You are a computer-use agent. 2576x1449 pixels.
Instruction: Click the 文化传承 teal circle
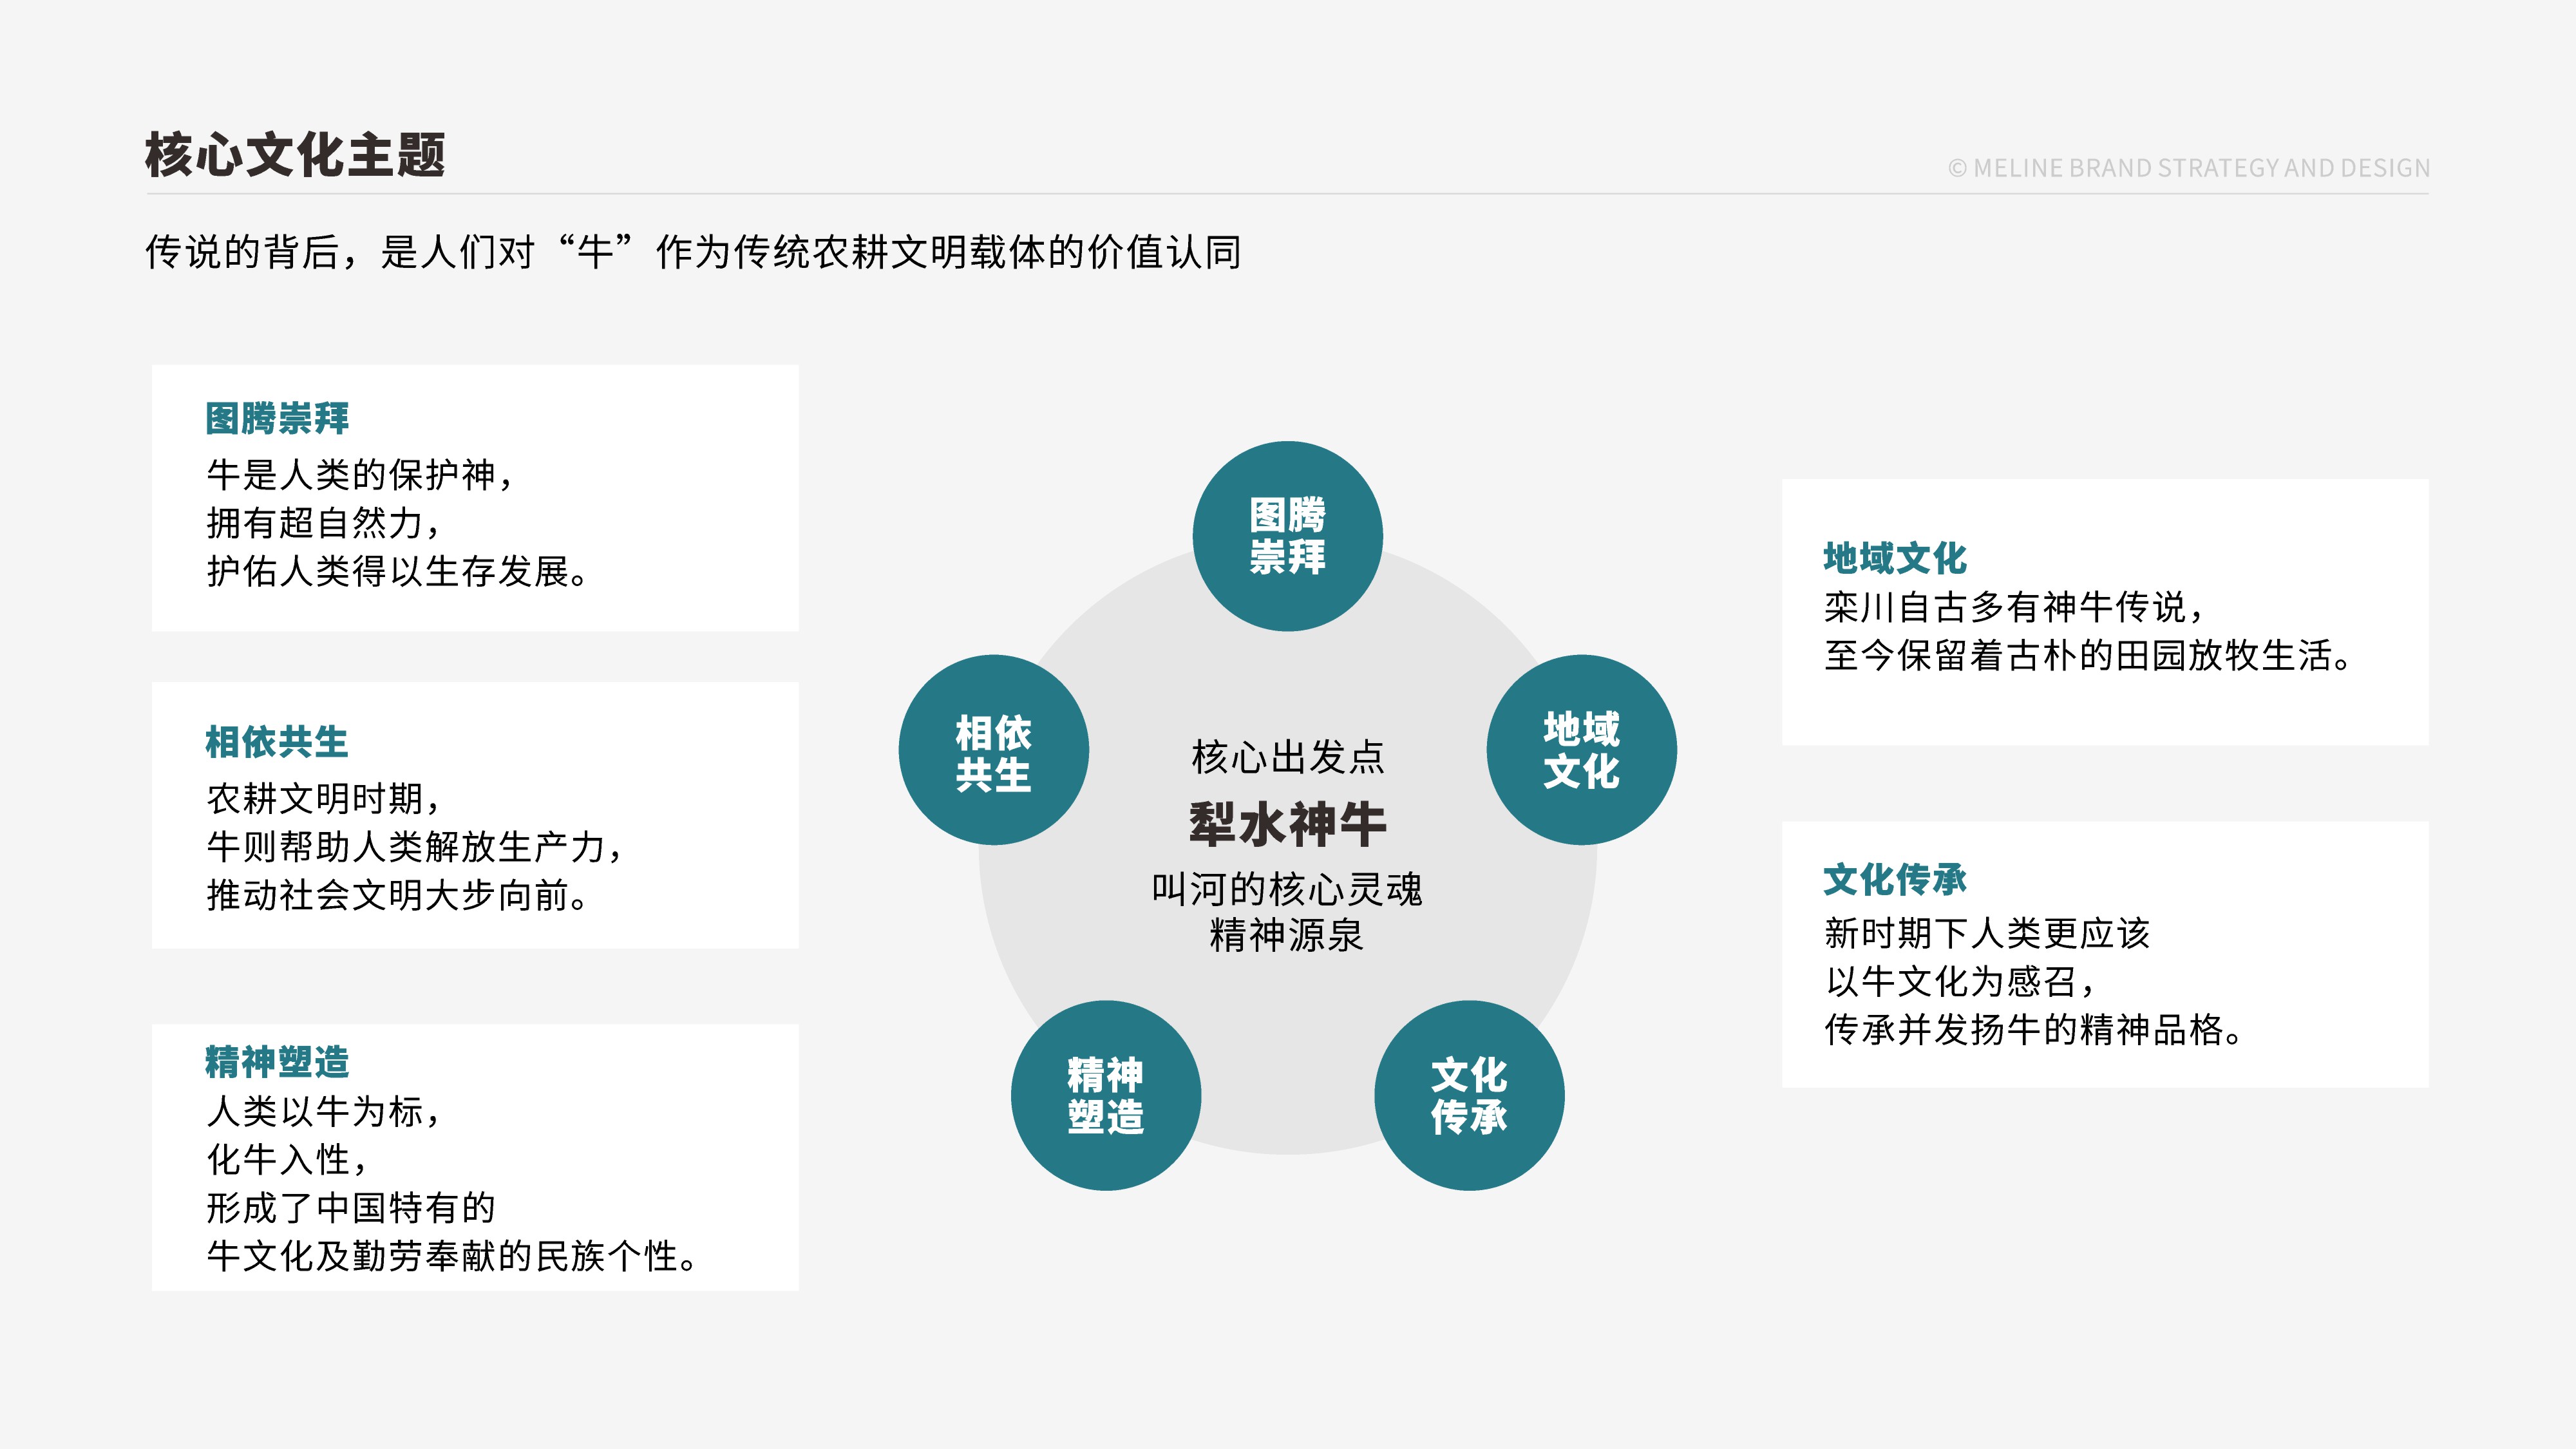[x=1469, y=1095]
